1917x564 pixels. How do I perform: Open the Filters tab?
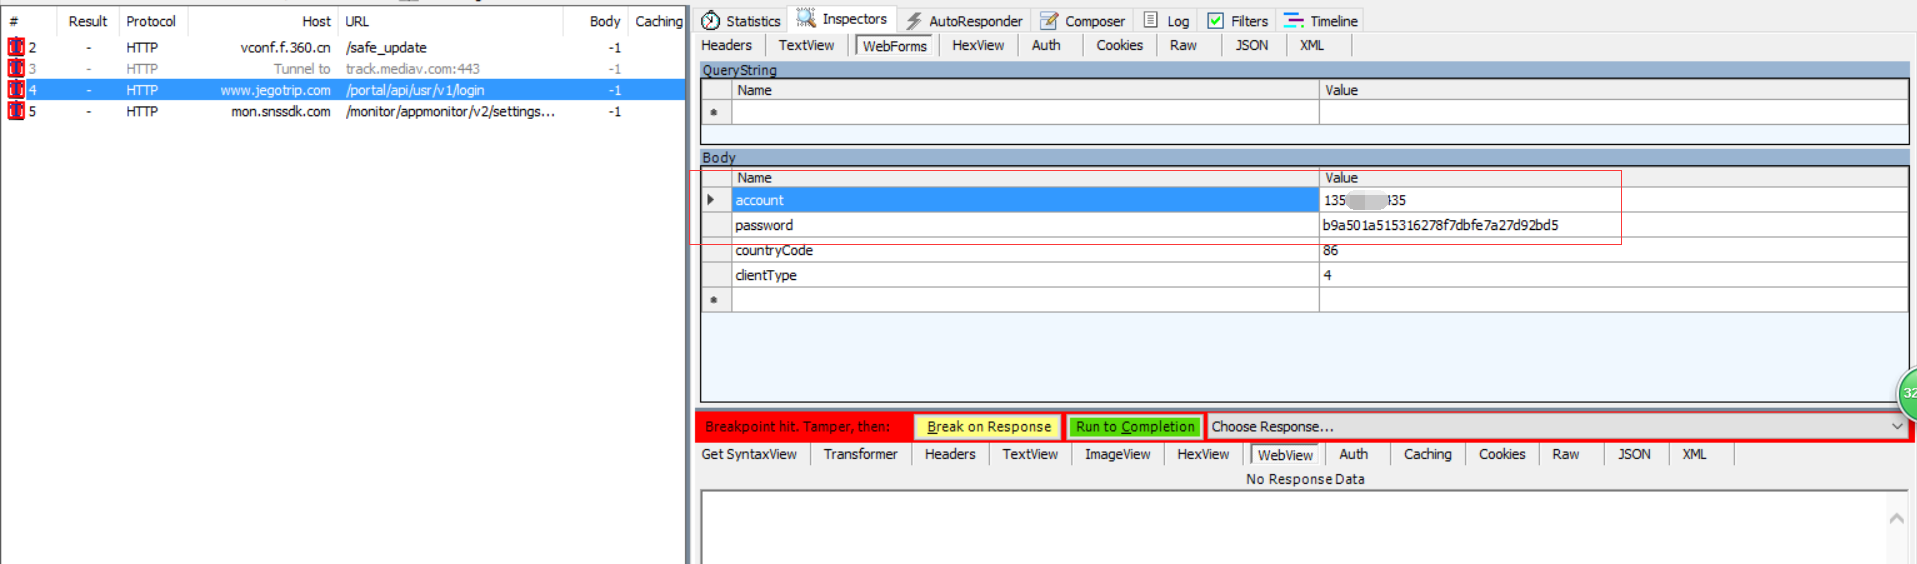pos(1238,21)
